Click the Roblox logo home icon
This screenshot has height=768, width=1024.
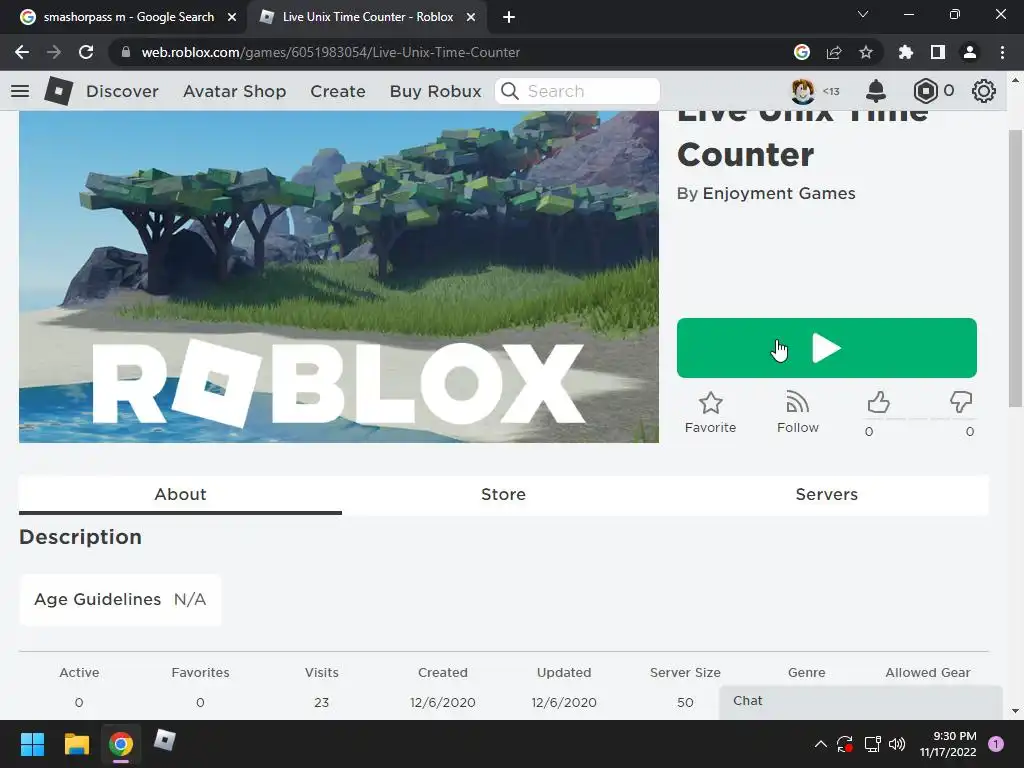coord(58,91)
